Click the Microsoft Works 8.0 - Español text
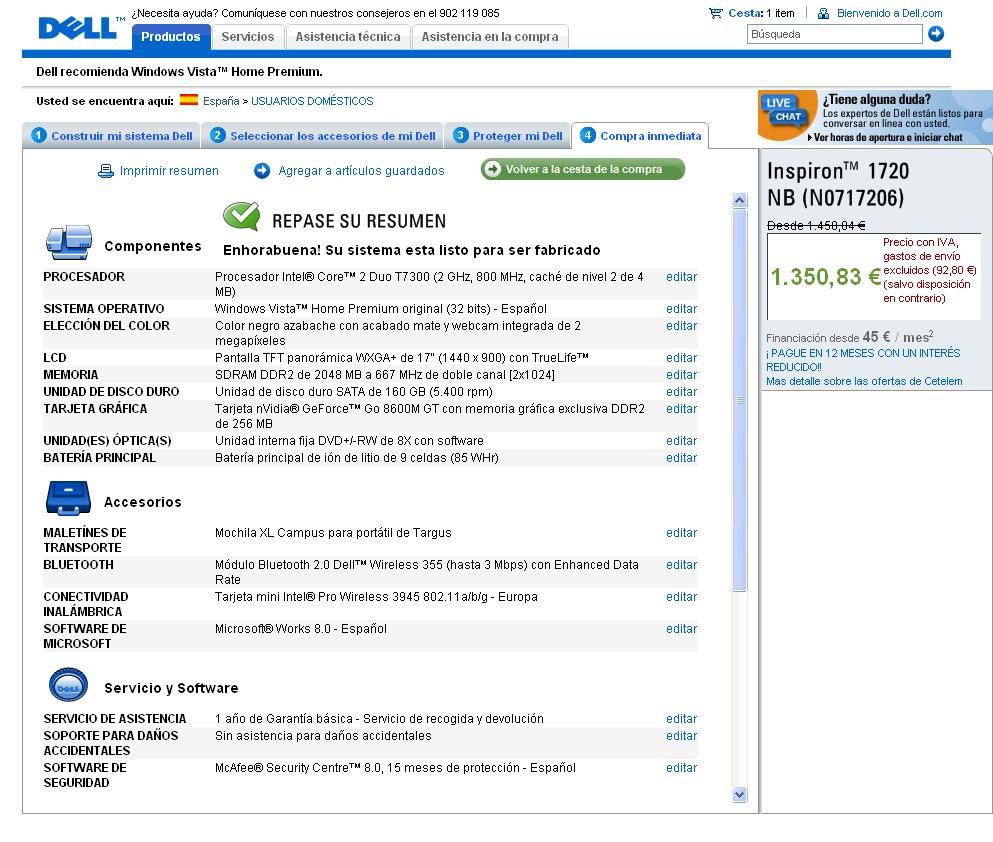This screenshot has width=993, height=842. [301, 629]
